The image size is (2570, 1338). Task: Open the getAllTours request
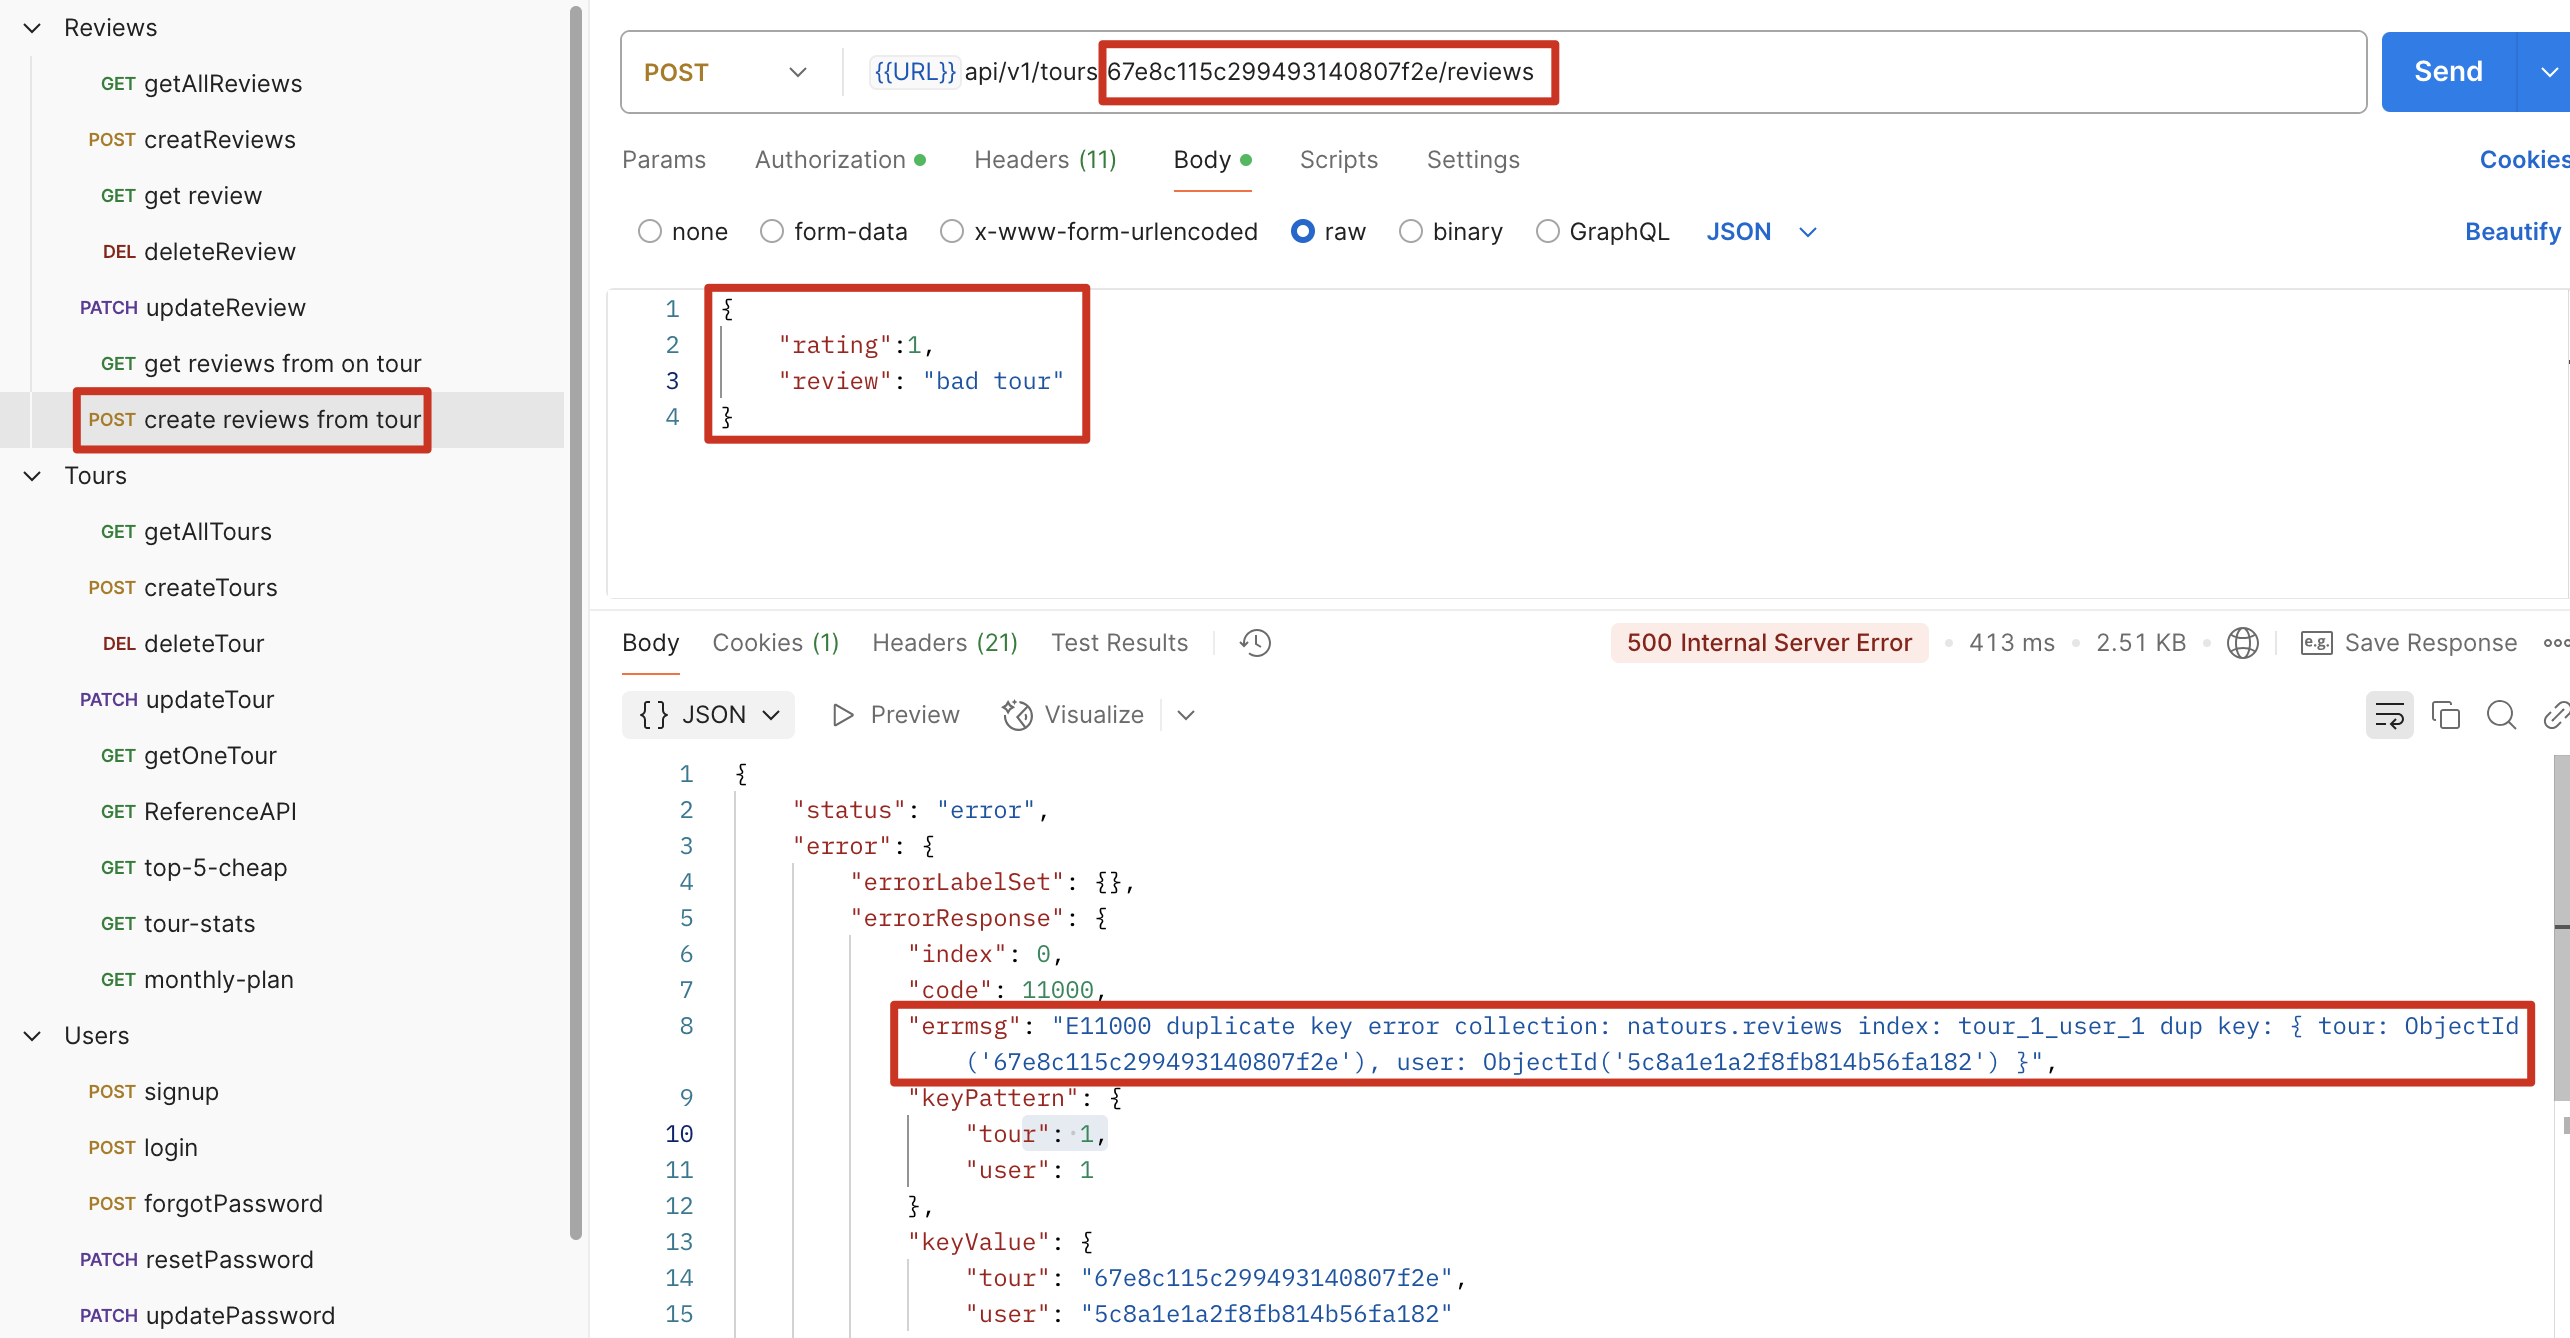pyautogui.click(x=207, y=532)
